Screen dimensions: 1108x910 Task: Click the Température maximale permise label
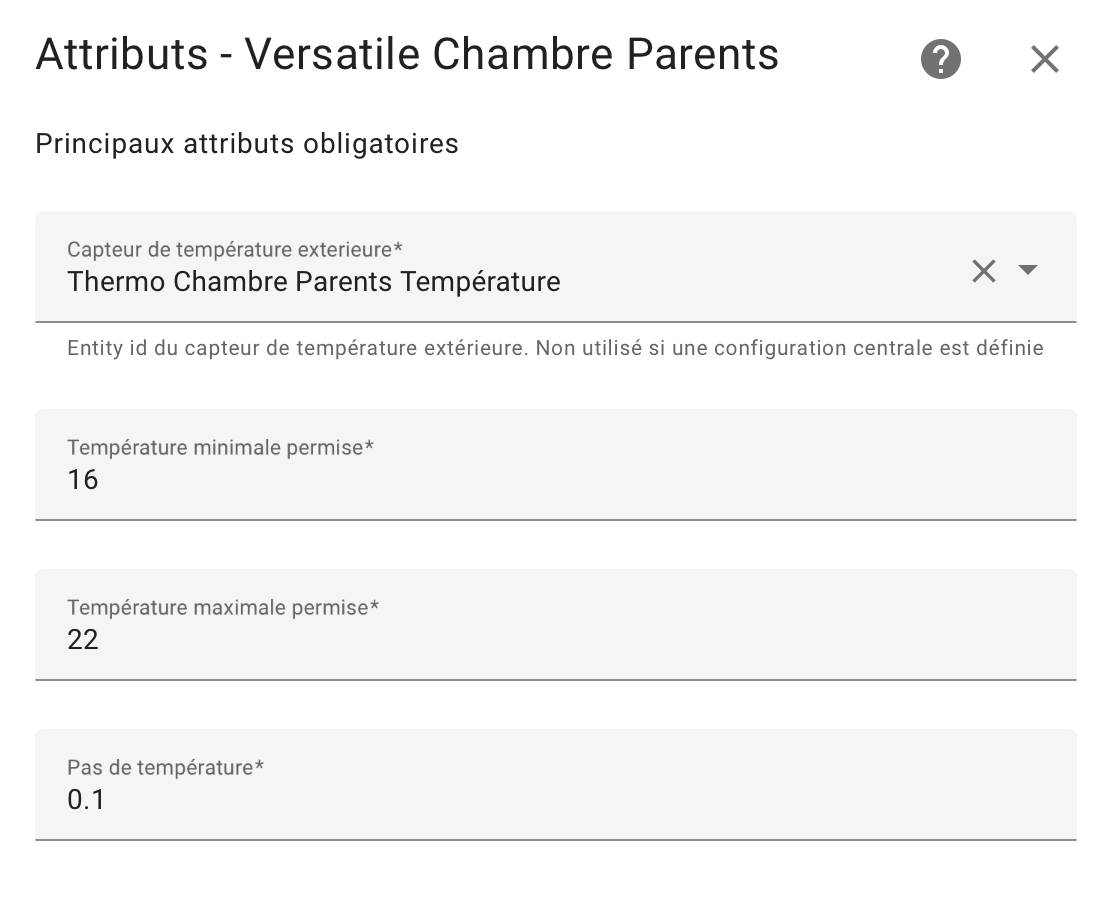pyautogui.click(x=223, y=608)
